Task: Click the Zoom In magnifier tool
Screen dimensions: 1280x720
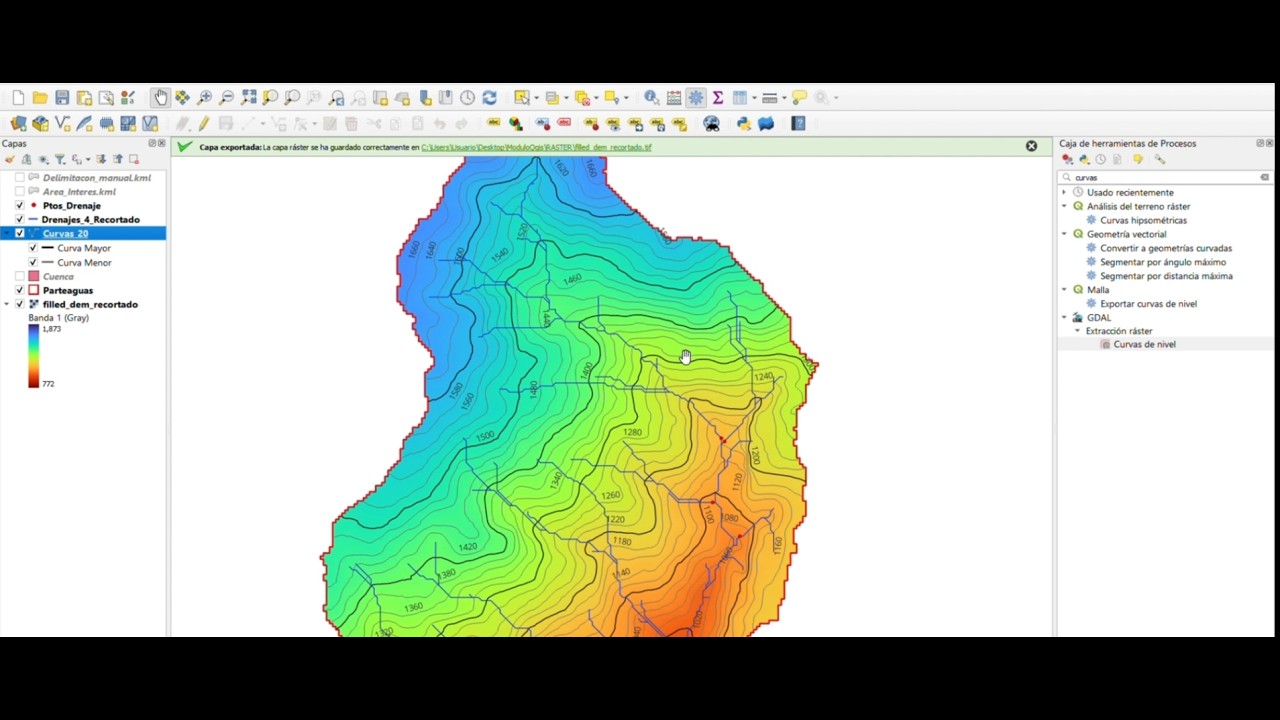Action: coord(205,98)
